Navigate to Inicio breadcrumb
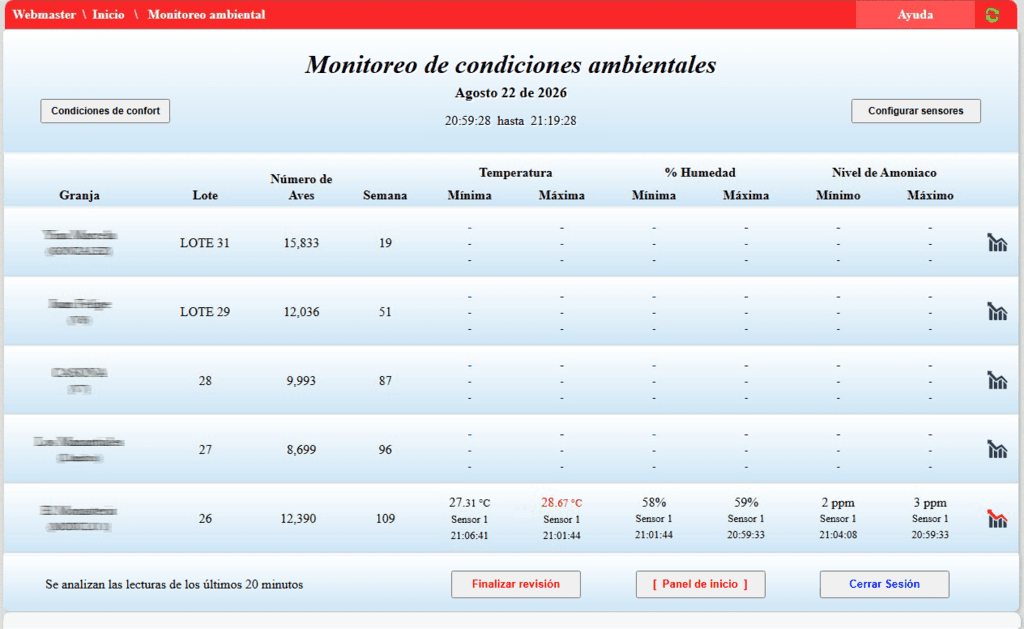 point(108,15)
